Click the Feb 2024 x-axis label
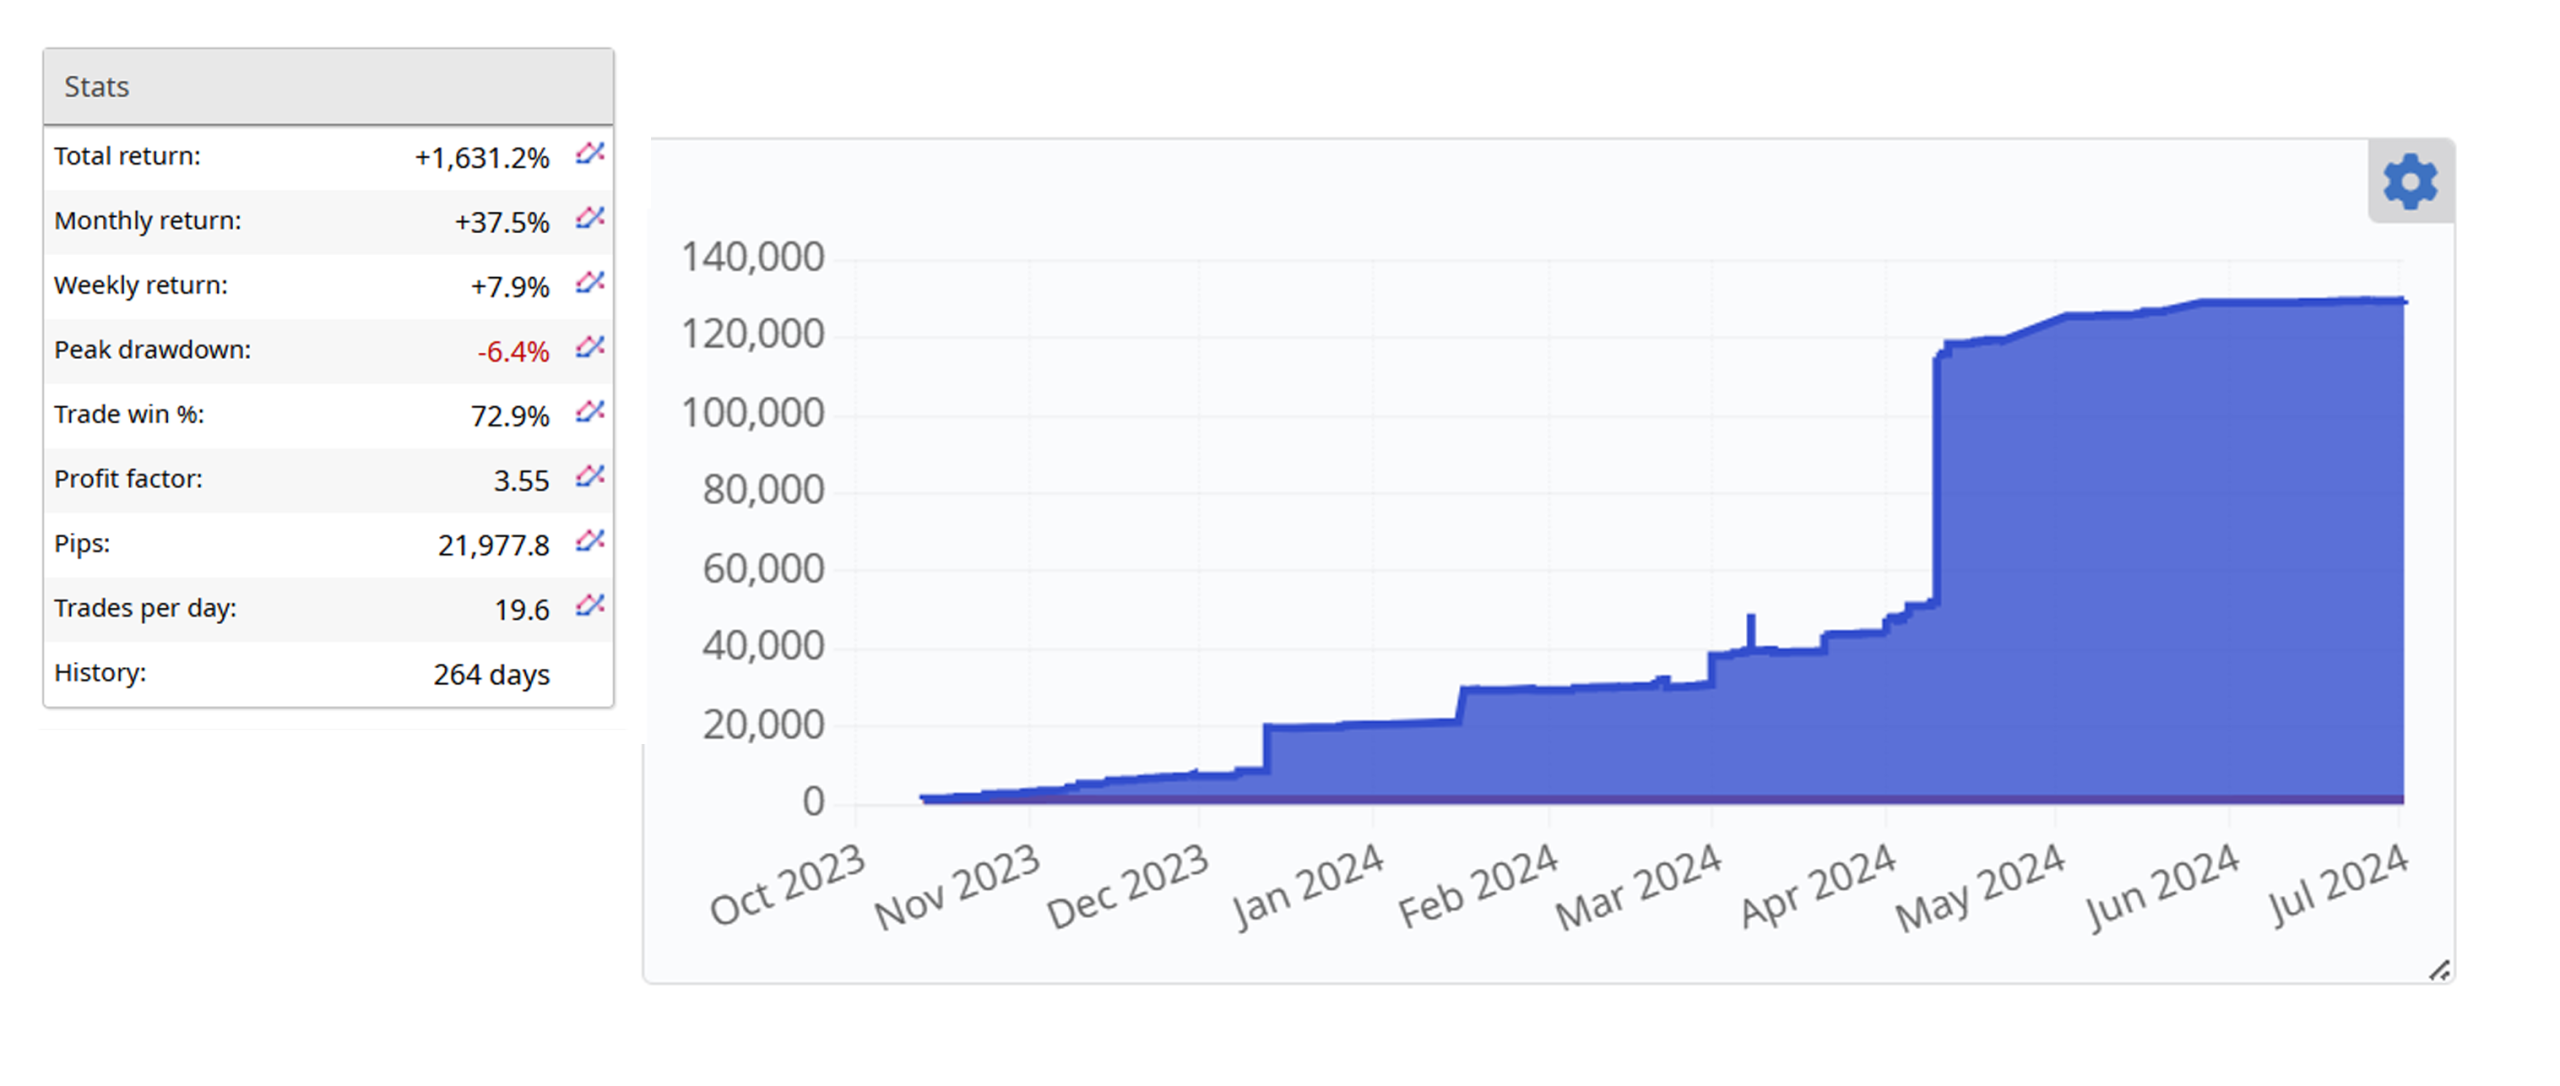2560x1086 pixels. pos(1477,886)
